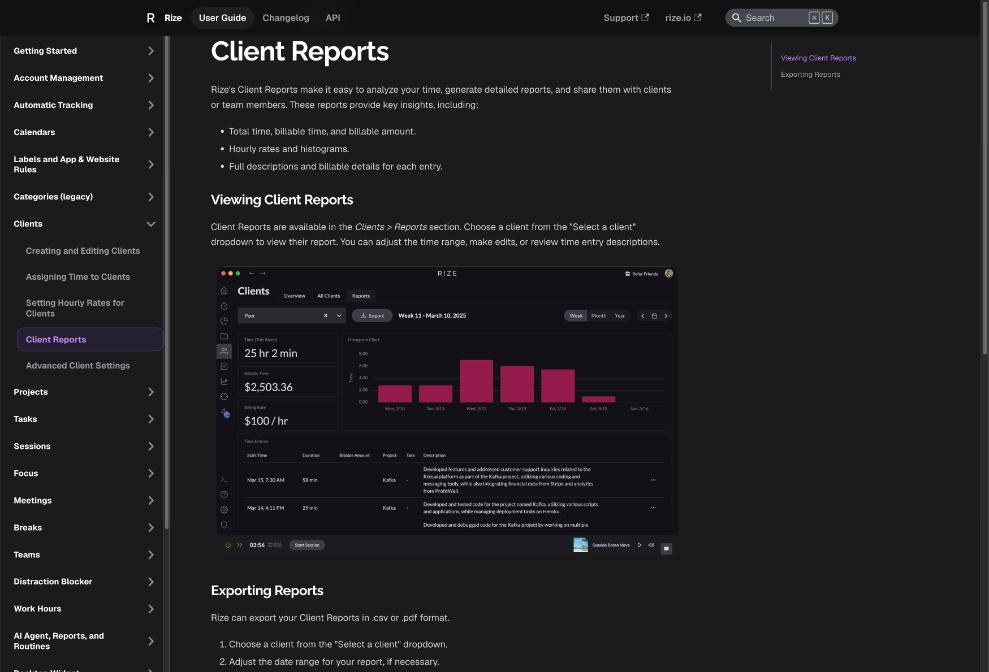The width and height of the screenshot is (989, 672).
Task: Collapse the Clients section
Action: click(x=84, y=224)
